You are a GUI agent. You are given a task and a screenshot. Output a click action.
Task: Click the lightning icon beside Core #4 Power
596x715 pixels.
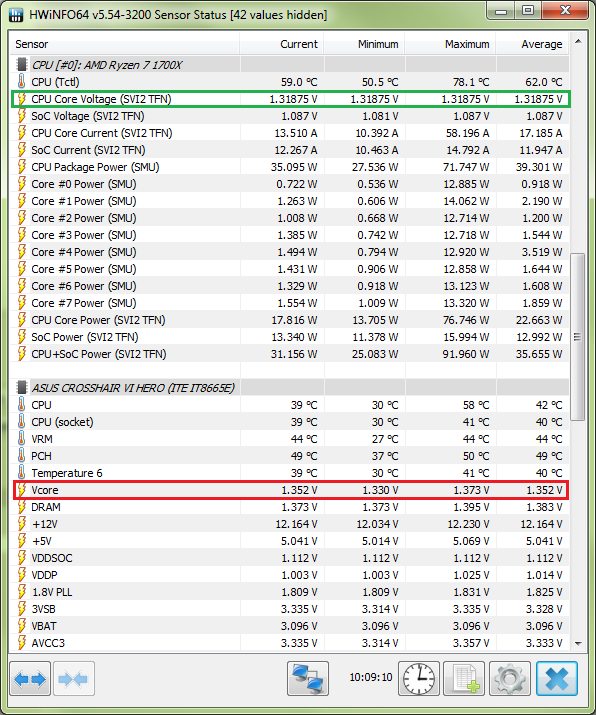21,252
